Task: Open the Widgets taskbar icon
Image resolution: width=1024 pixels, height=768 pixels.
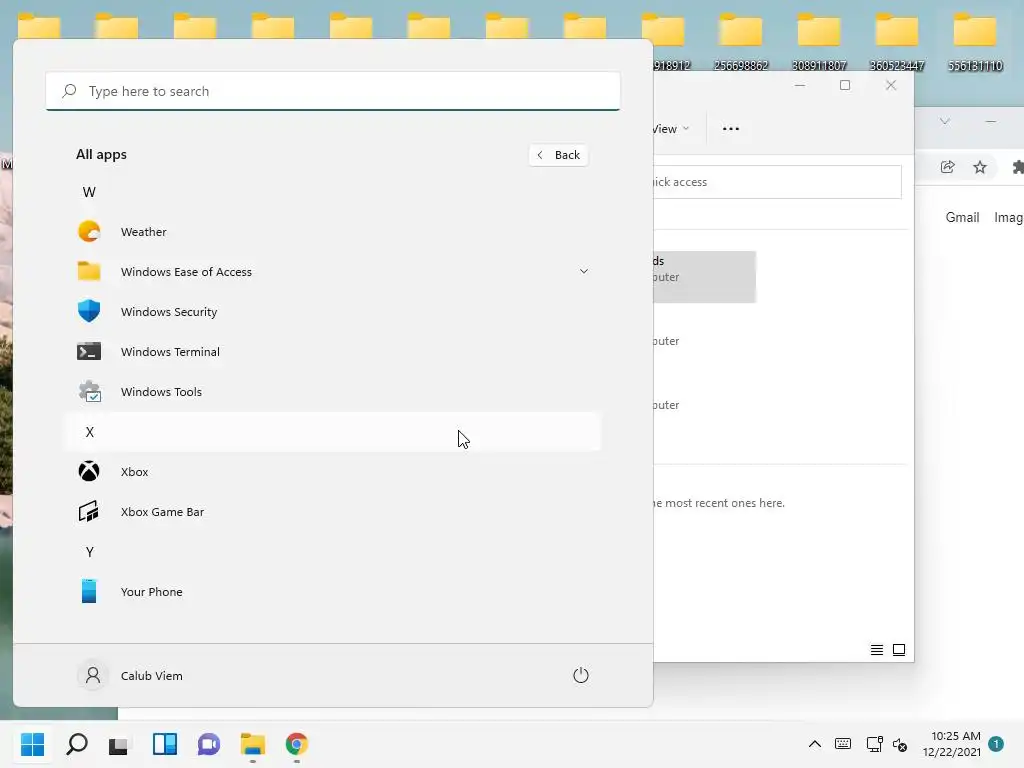Action: 165,744
